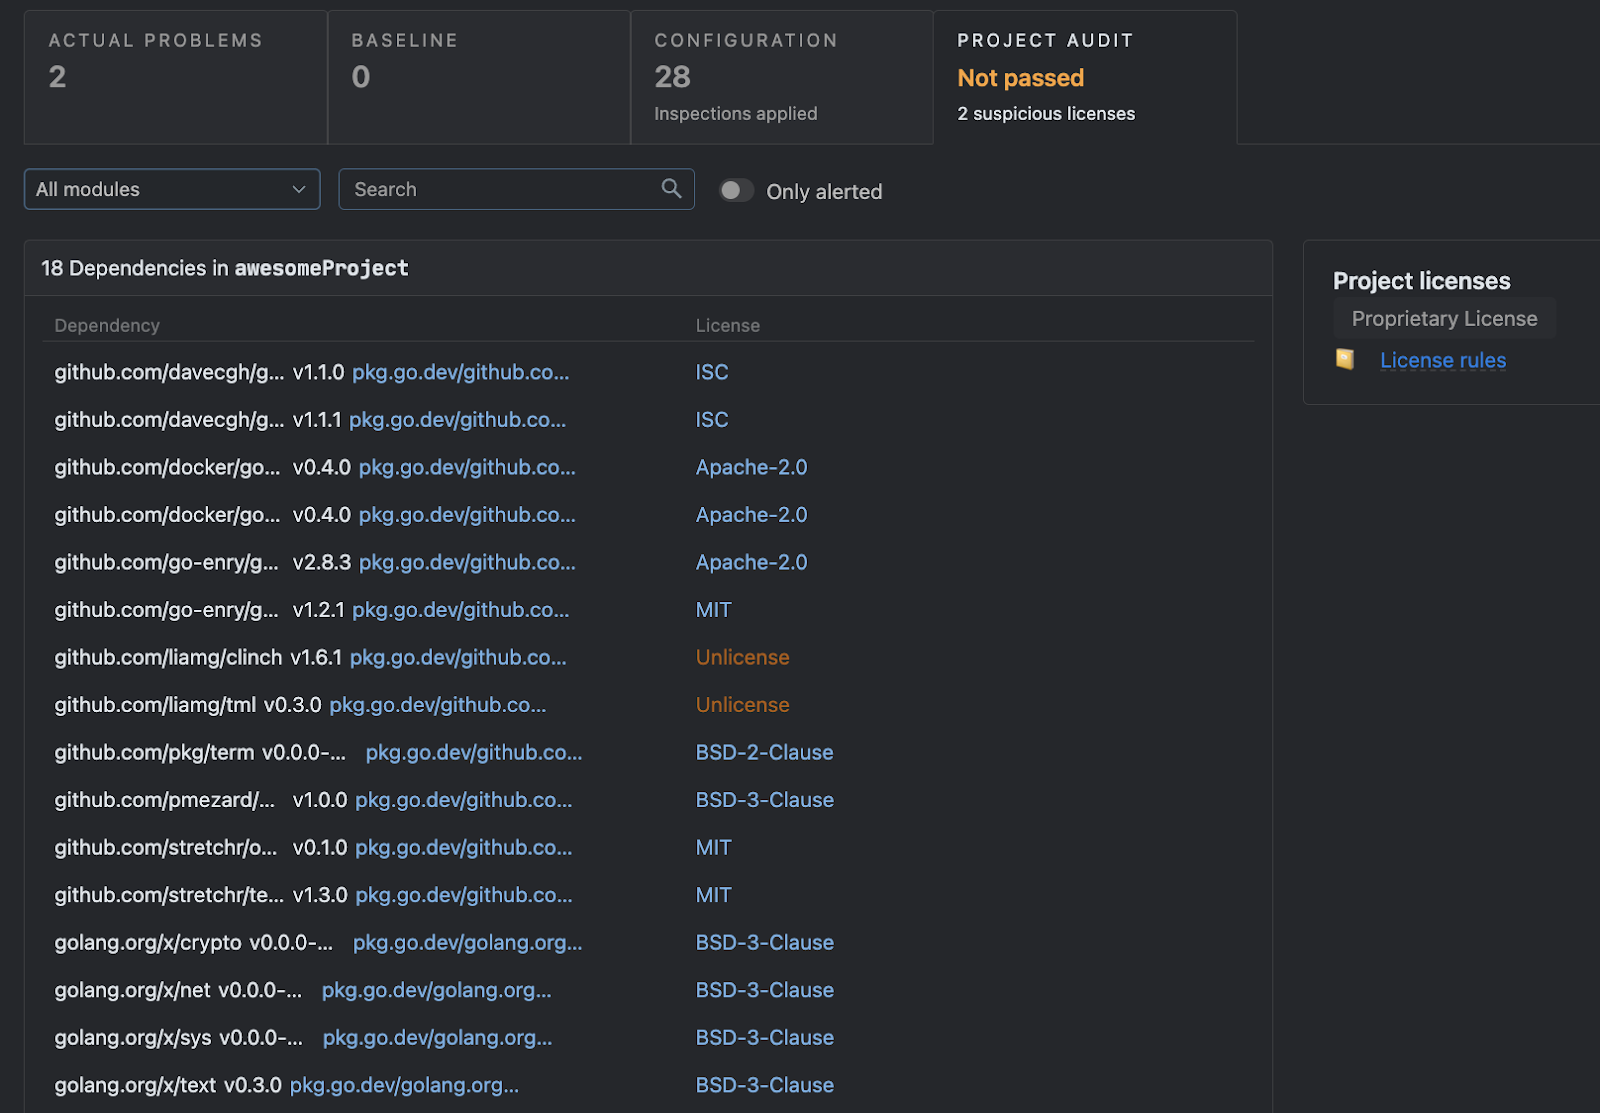Screen dimensions: 1600x1113
Task: Open the Configuration tab
Action: [x=782, y=77]
